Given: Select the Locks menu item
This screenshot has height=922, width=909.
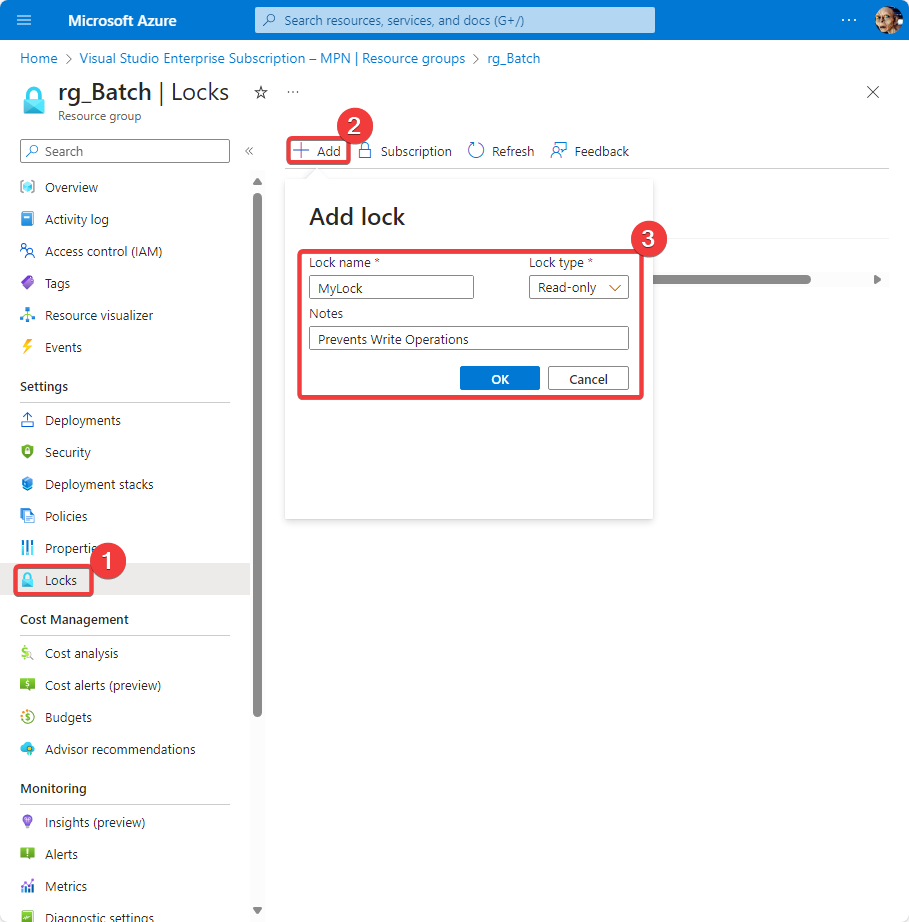Looking at the screenshot, I should click(60, 580).
